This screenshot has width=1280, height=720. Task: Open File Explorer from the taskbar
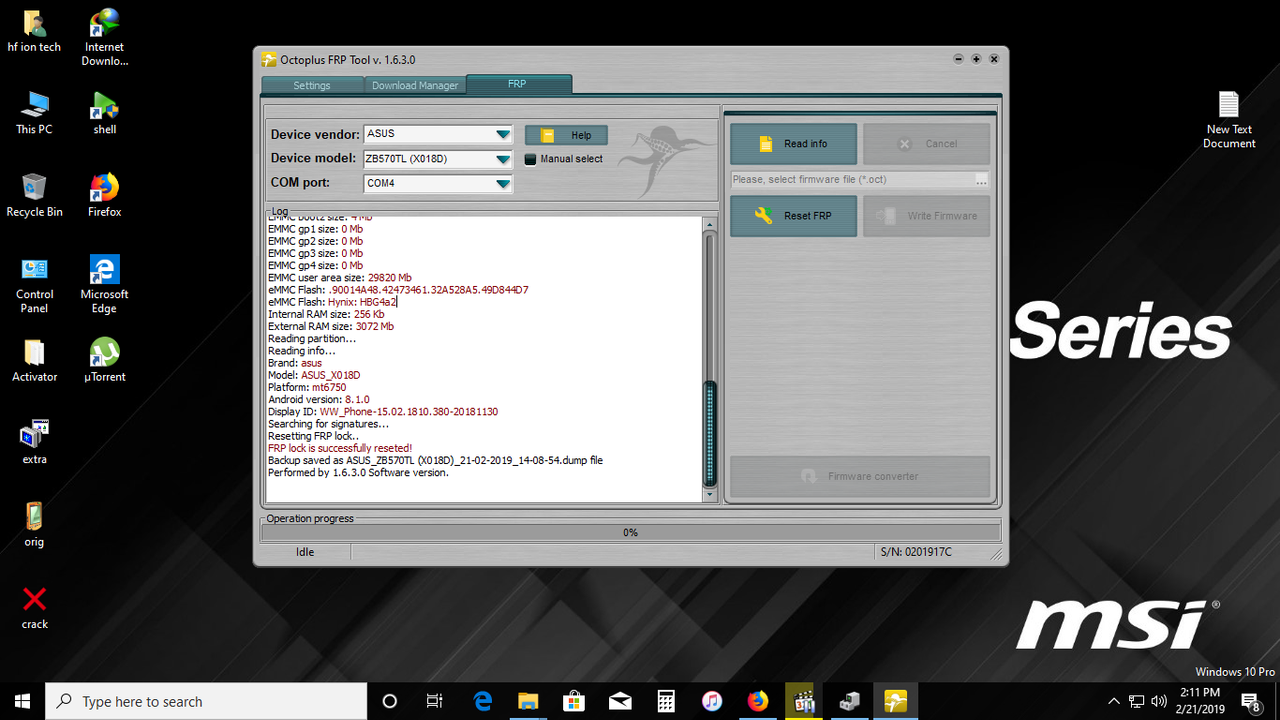point(528,701)
